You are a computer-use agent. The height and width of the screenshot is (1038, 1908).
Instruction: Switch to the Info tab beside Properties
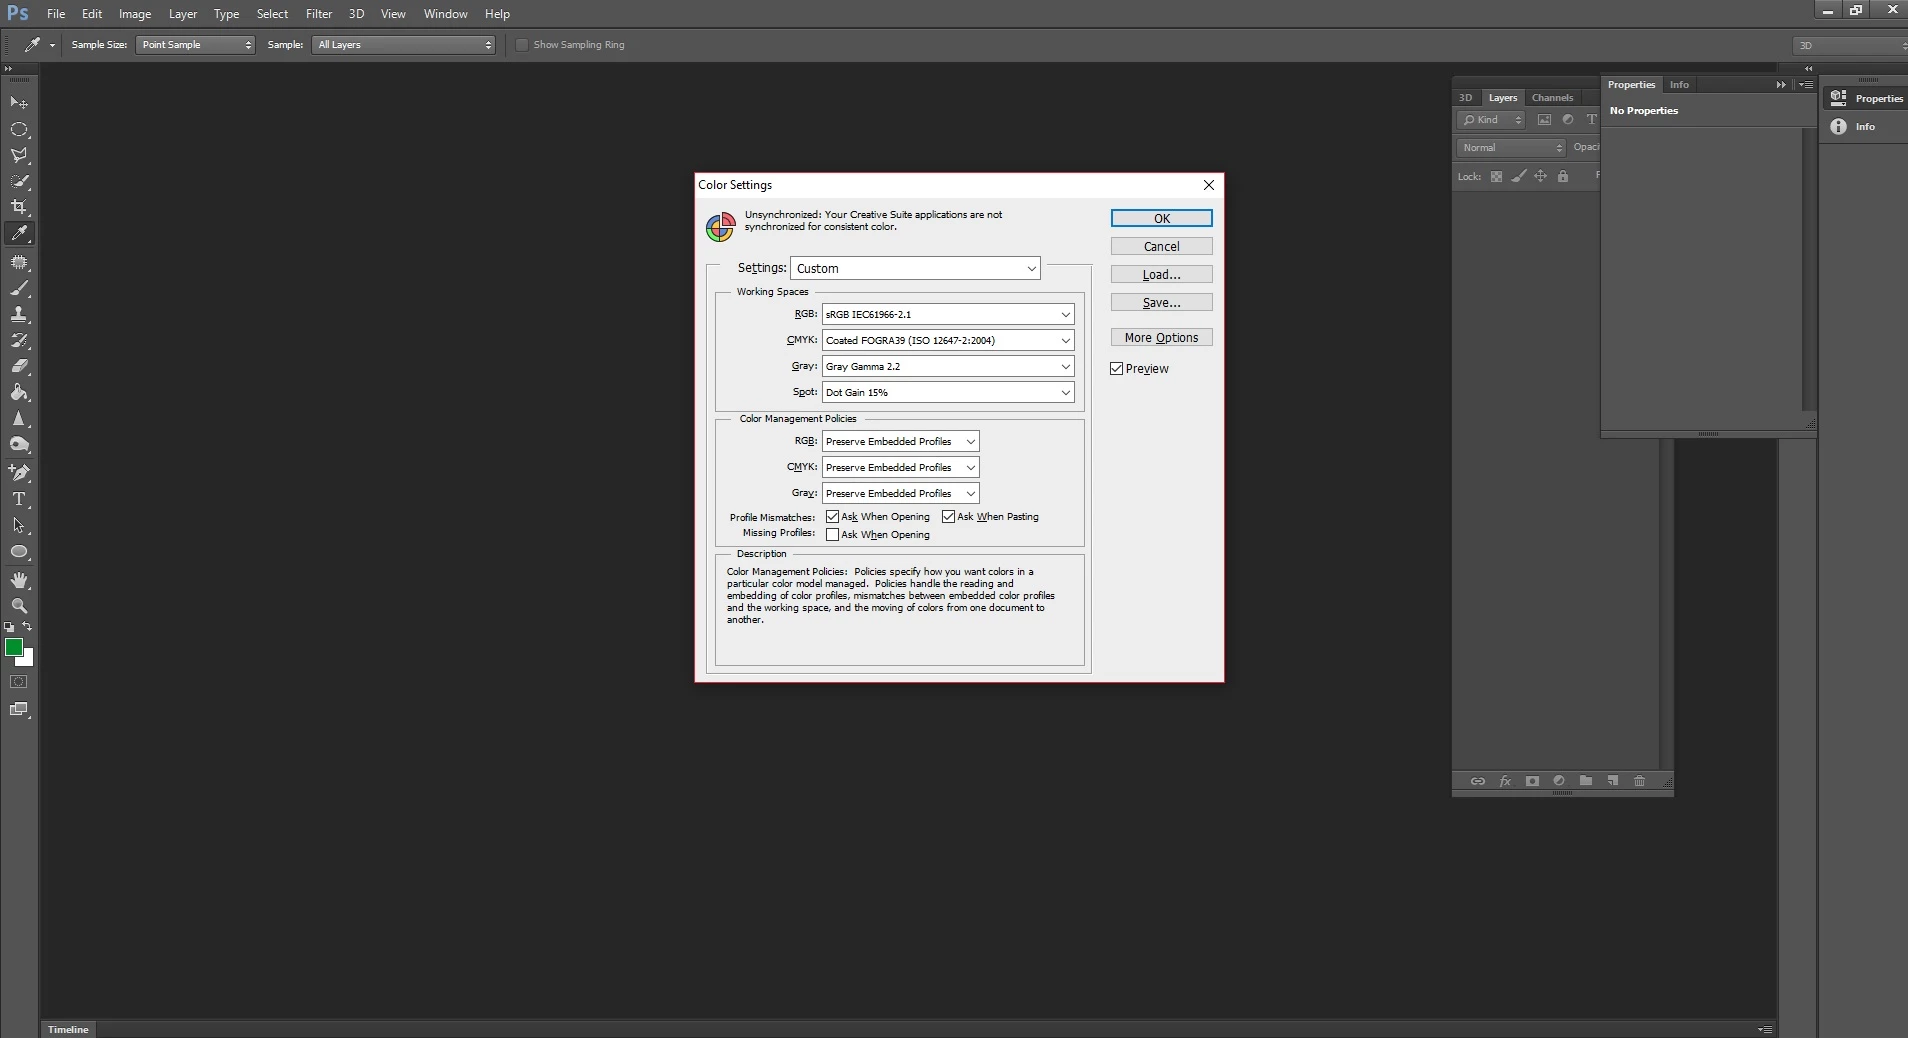click(1679, 85)
